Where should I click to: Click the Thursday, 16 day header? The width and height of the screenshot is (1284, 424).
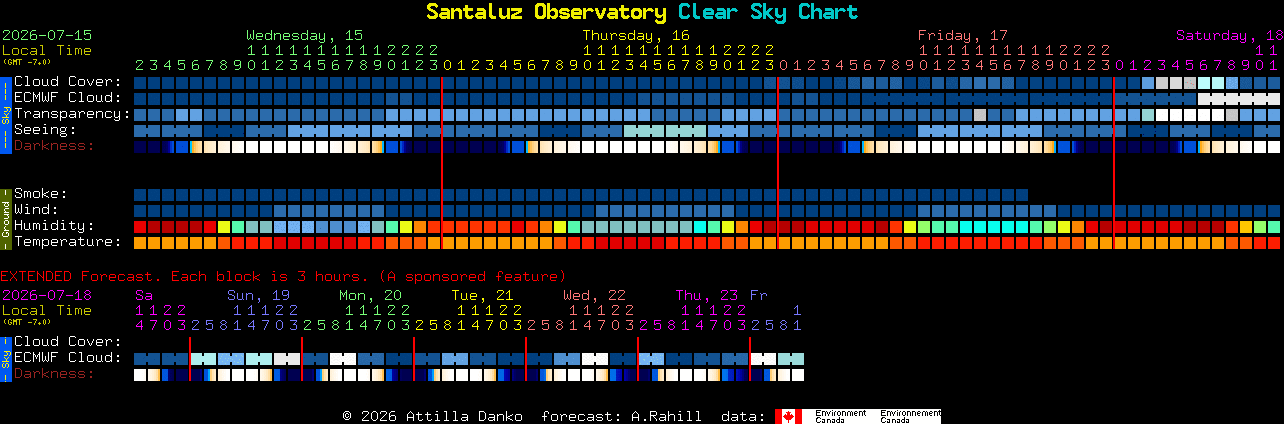(636, 34)
